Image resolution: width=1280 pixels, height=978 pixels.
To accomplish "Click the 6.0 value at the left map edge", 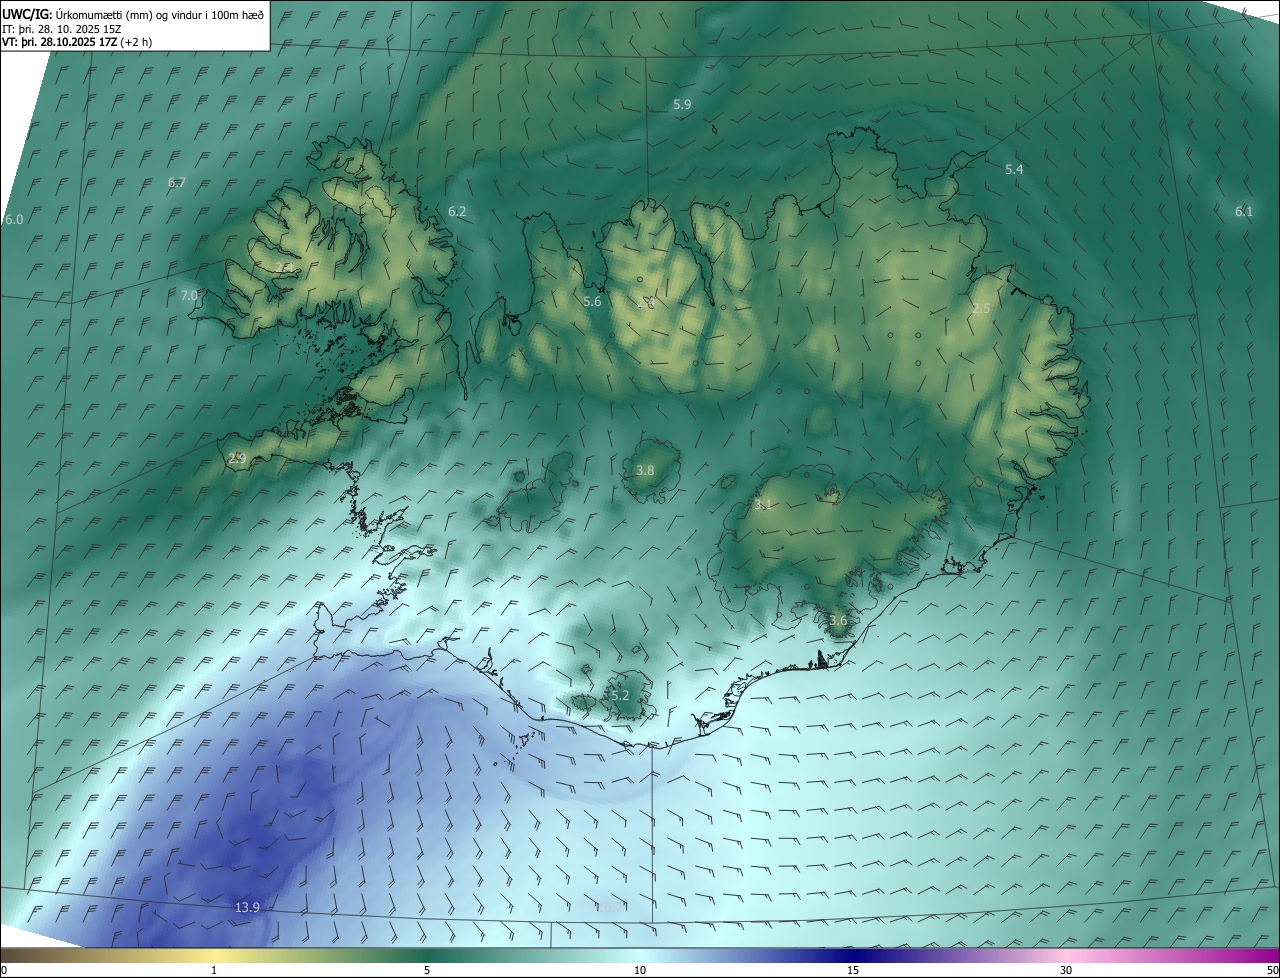I will tap(14, 220).
